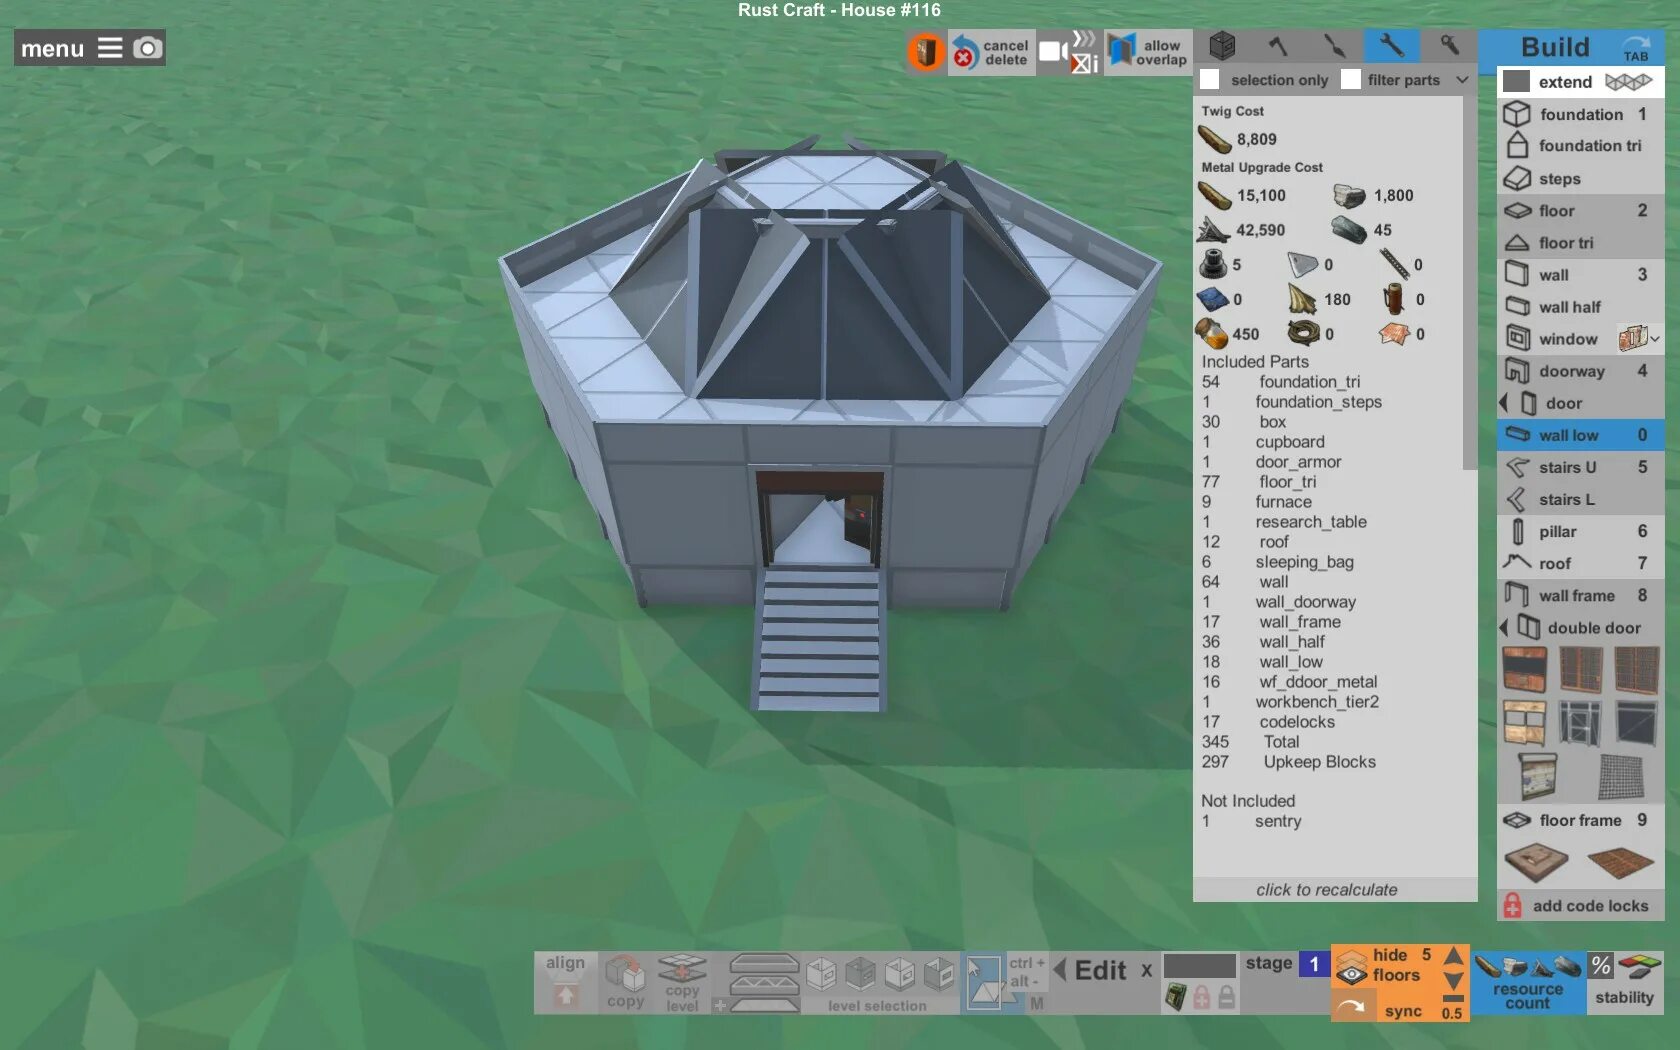The image size is (1680, 1050).
Task: Expand the filter parts dropdown
Action: (x=1462, y=80)
